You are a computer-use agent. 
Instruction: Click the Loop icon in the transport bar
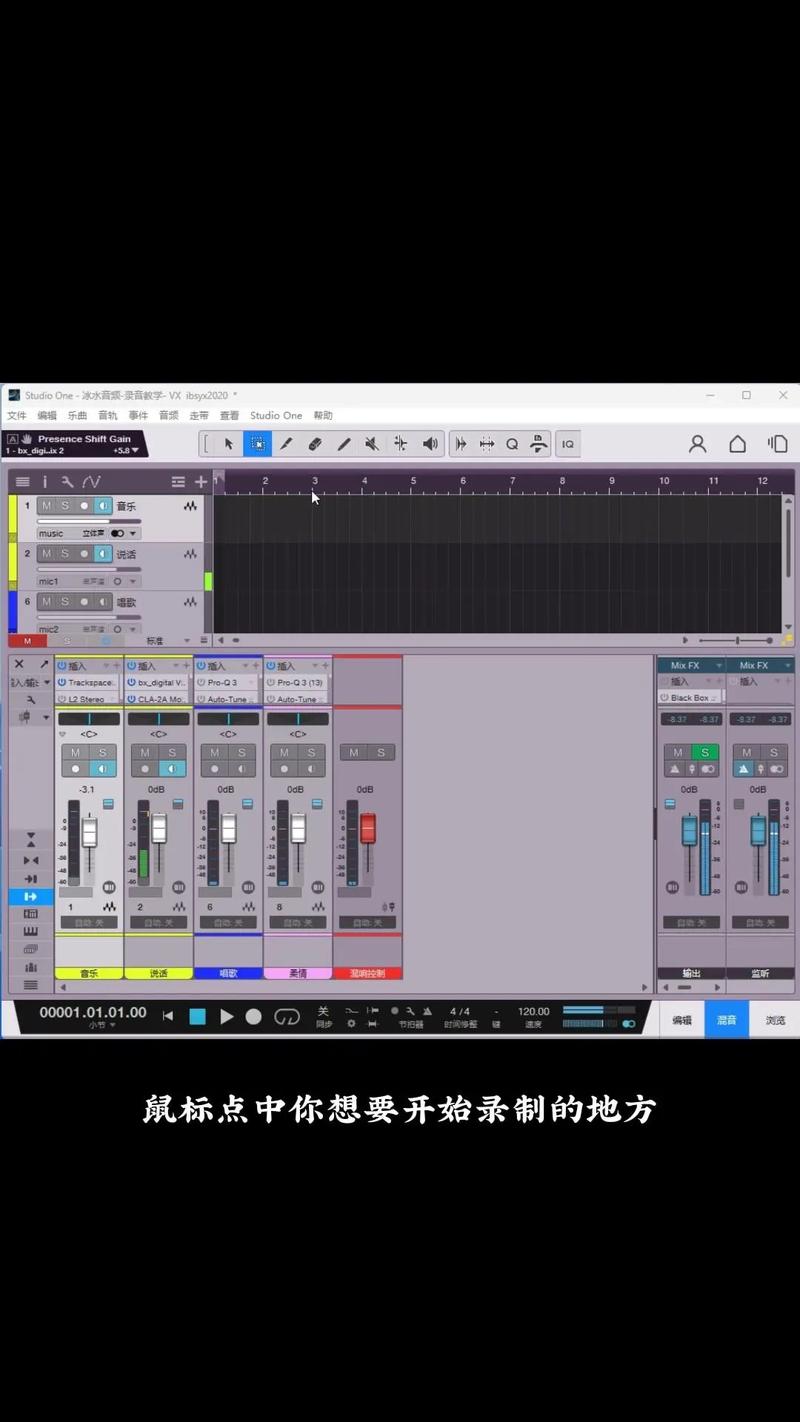click(288, 1016)
